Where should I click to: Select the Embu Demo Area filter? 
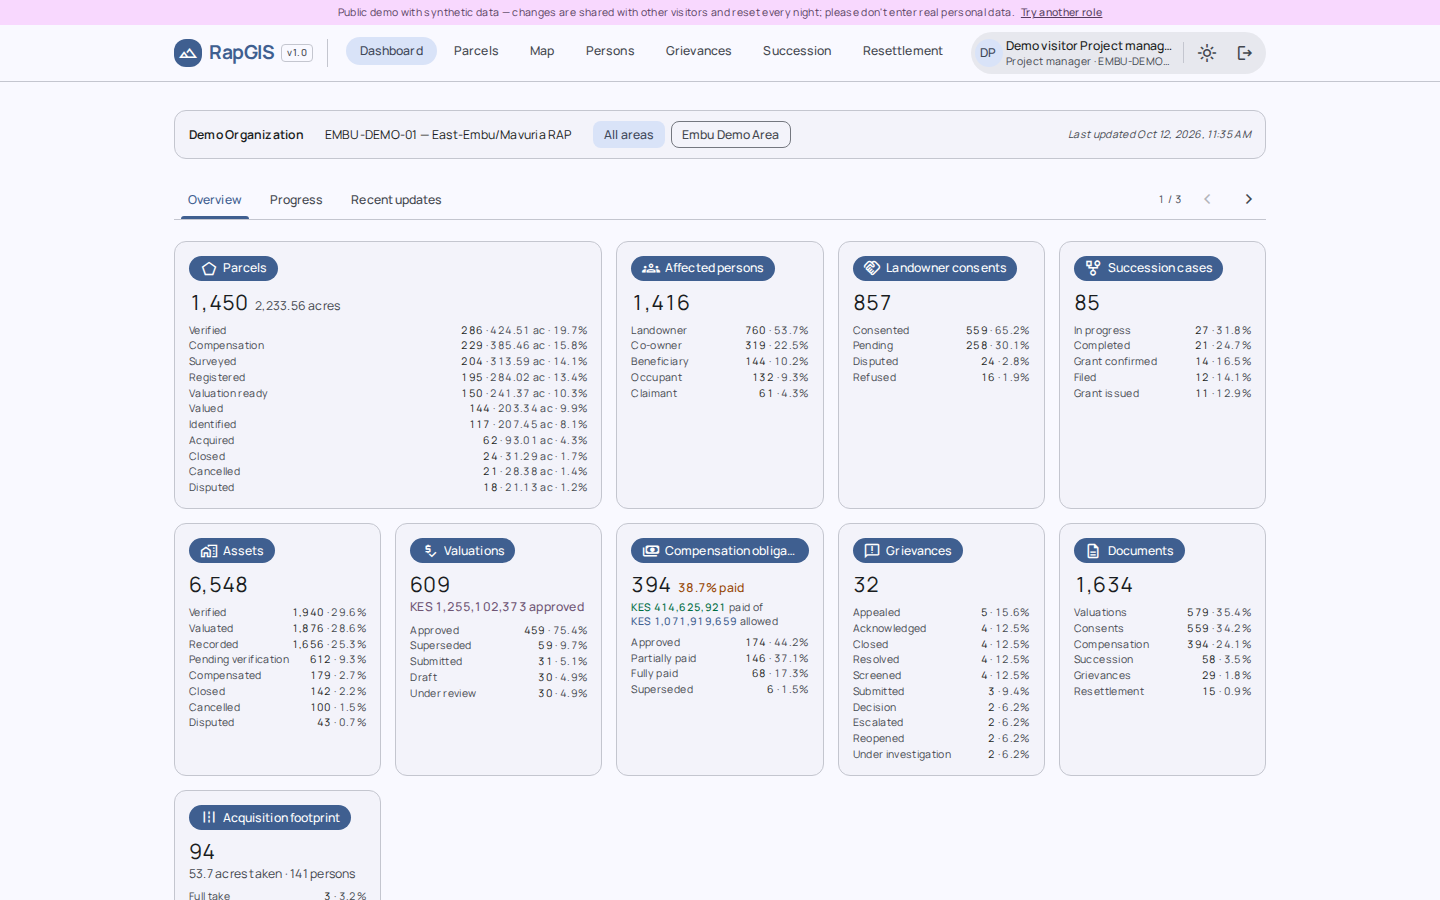[x=730, y=135]
